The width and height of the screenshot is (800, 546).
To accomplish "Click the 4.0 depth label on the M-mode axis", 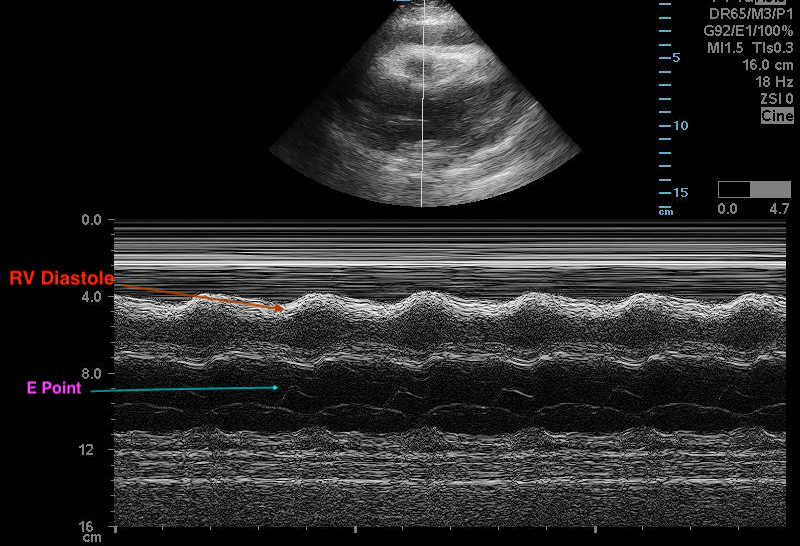I will [91, 296].
